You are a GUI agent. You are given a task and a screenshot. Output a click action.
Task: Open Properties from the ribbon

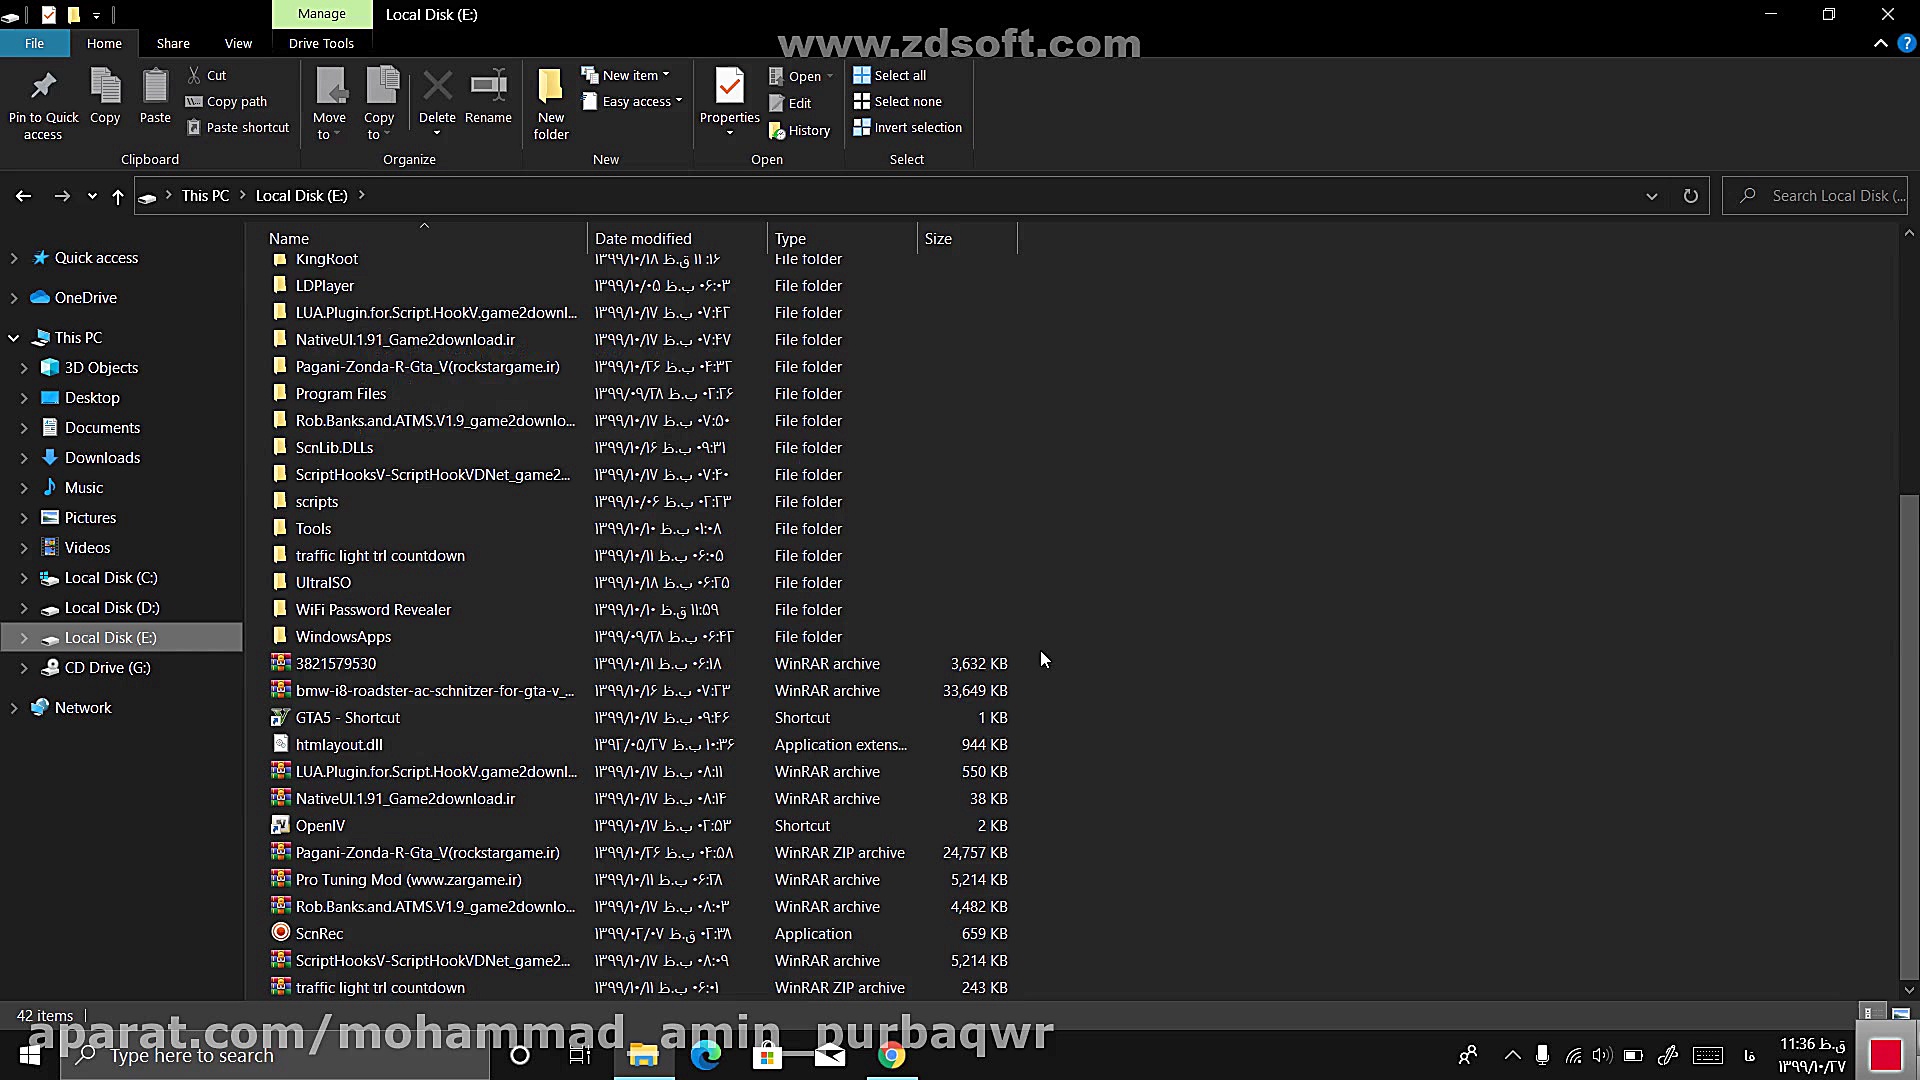(x=729, y=89)
